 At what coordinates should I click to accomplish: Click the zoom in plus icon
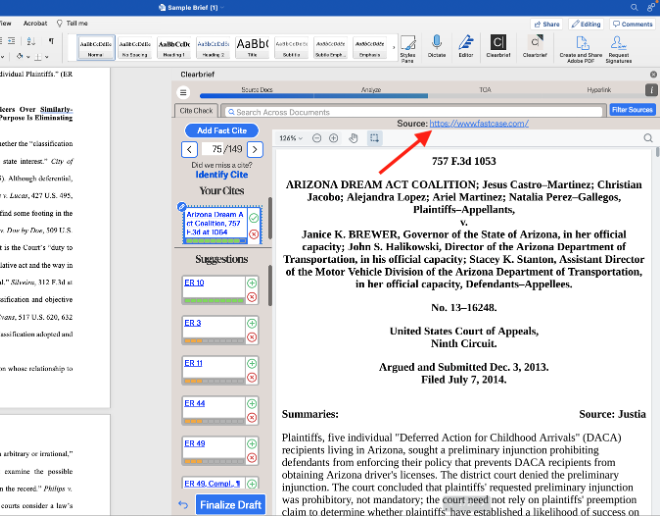(334, 138)
